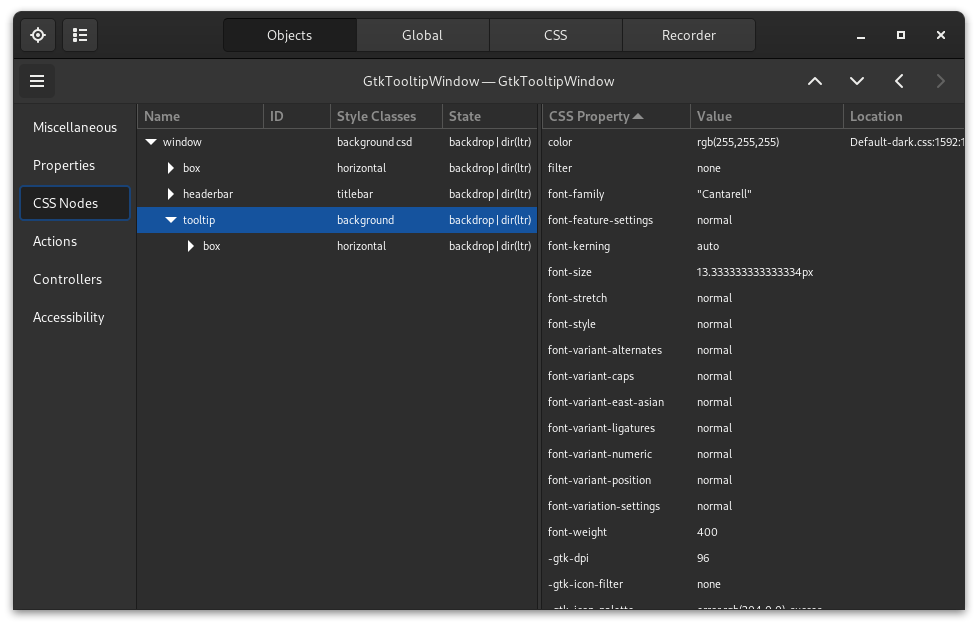Screen dimensions: 978x626
Task: Select the tooltip tree row
Action: pos(337,220)
